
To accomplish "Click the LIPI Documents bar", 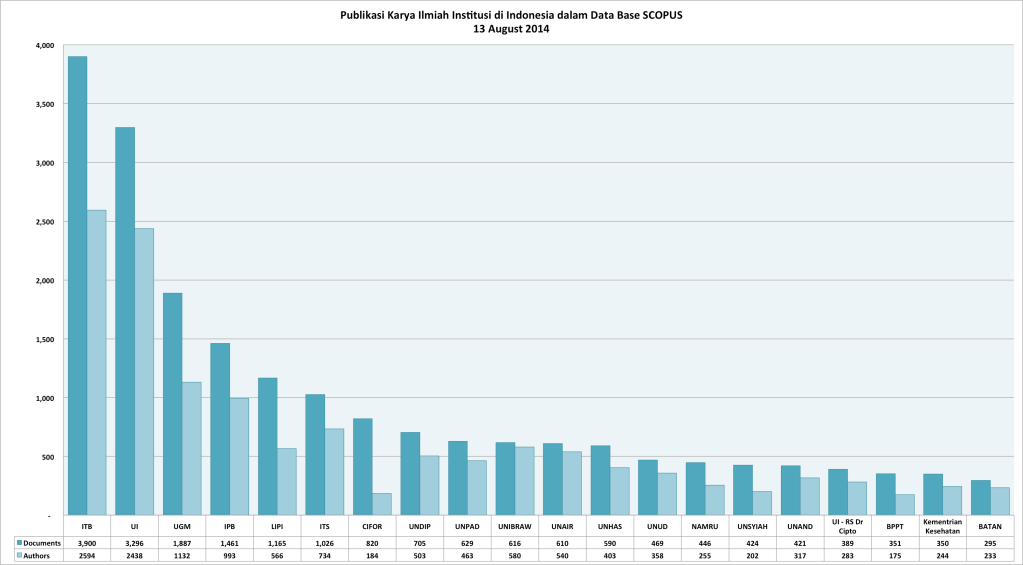I will click(267, 446).
